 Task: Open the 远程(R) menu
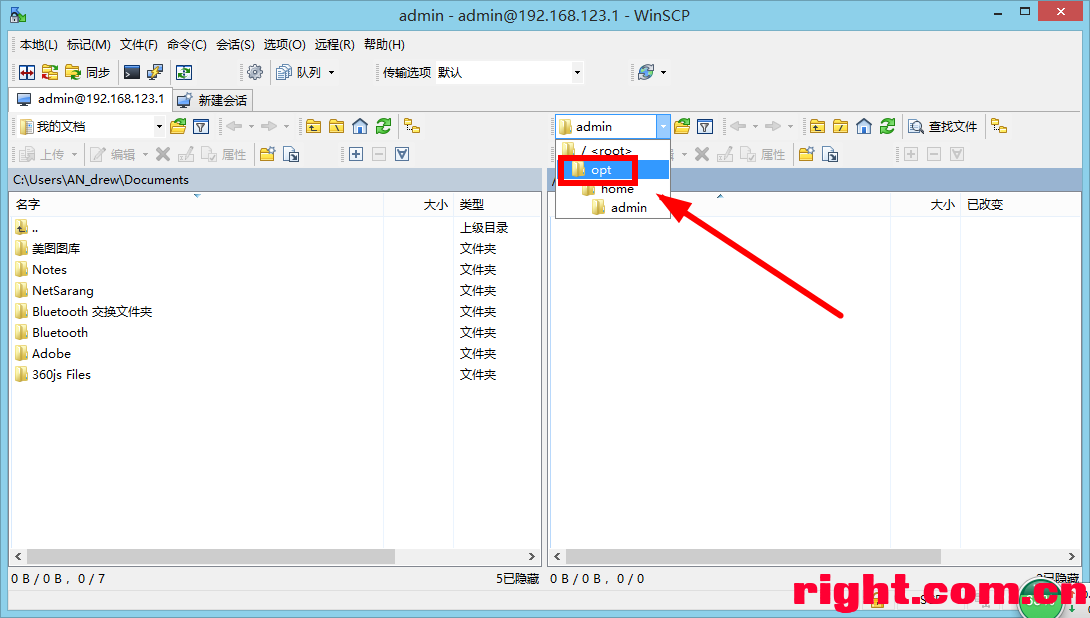tap(334, 44)
